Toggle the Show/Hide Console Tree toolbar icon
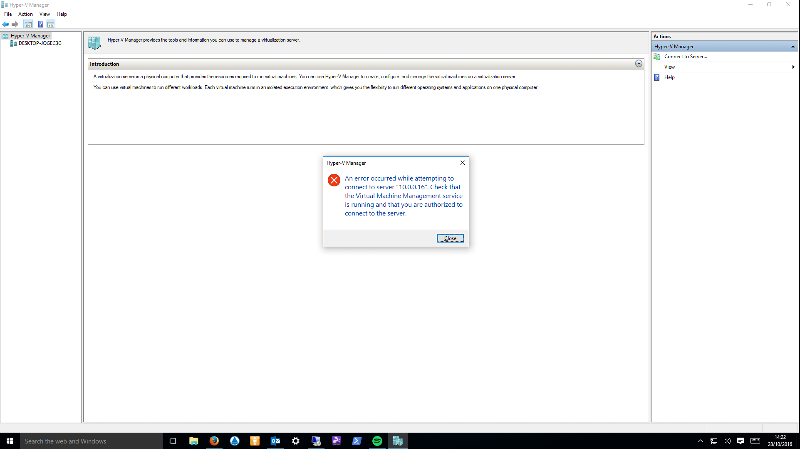Image resolution: width=800 pixels, height=449 pixels. pyautogui.click(x=28, y=24)
